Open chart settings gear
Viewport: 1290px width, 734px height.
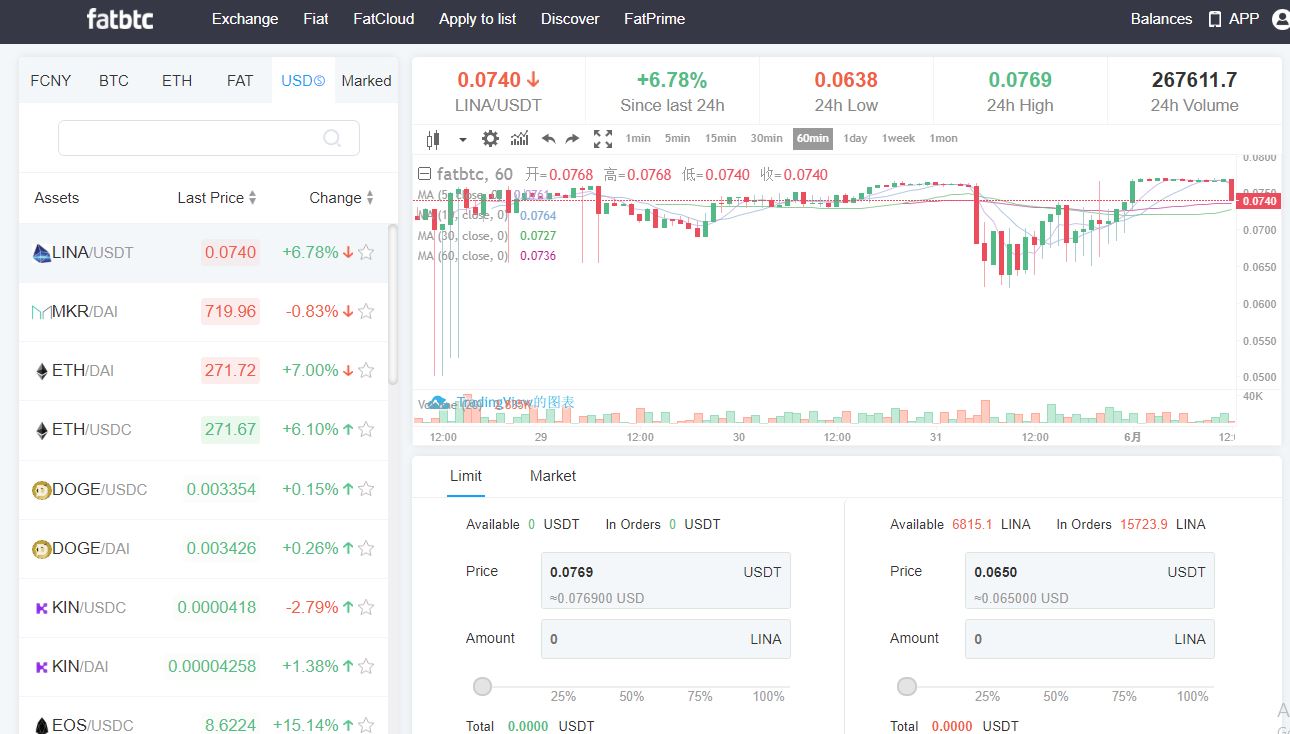point(490,139)
